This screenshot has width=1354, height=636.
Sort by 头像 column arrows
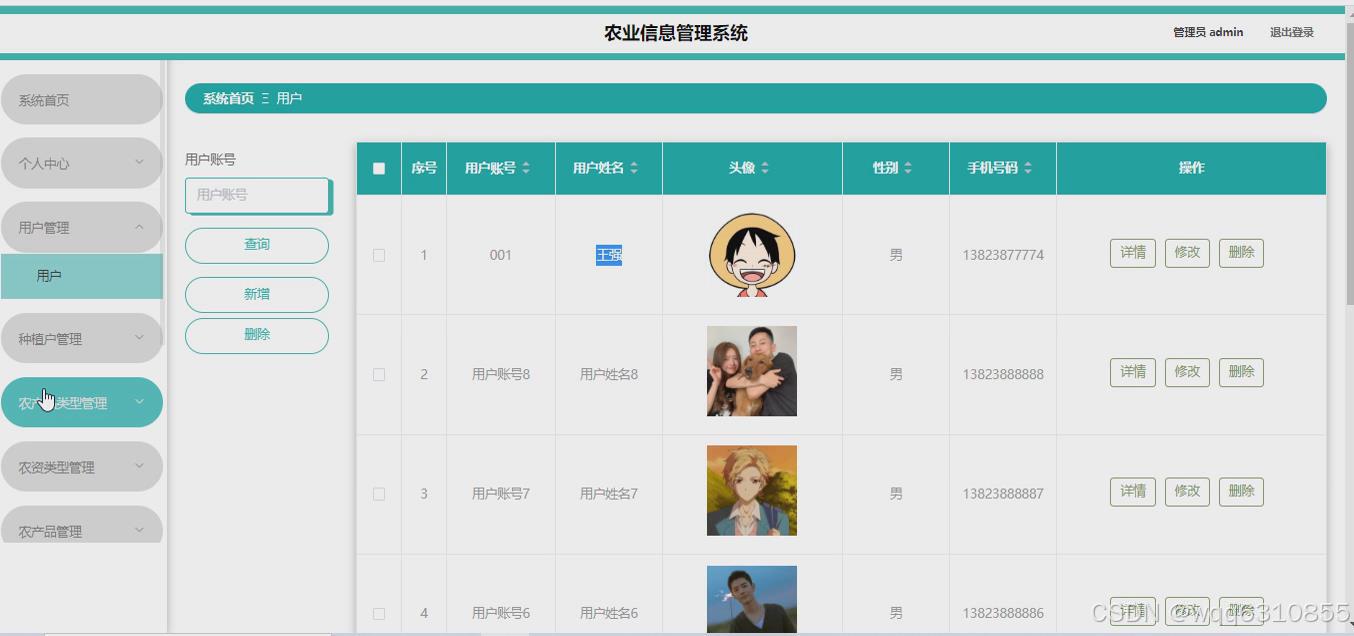pos(765,168)
